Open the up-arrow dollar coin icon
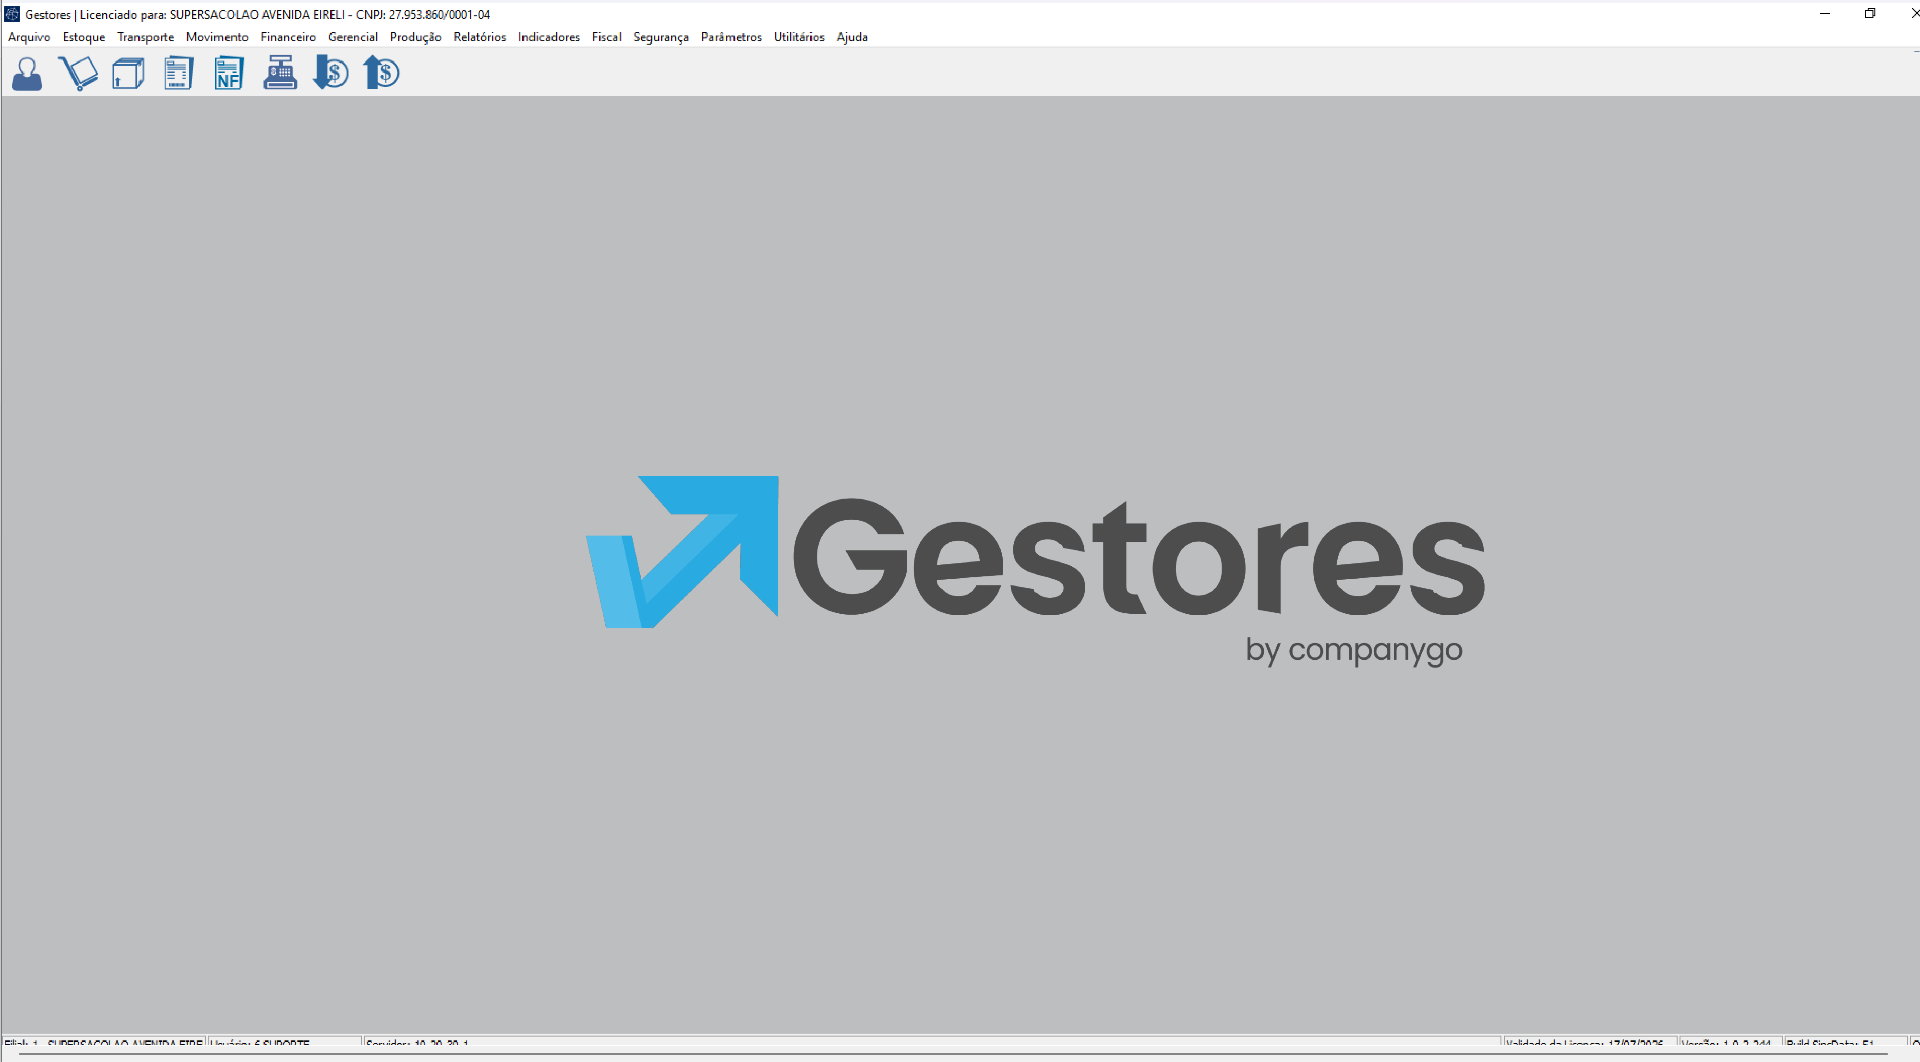Viewport: 1920px width, 1062px height. (x=382, y=74)
